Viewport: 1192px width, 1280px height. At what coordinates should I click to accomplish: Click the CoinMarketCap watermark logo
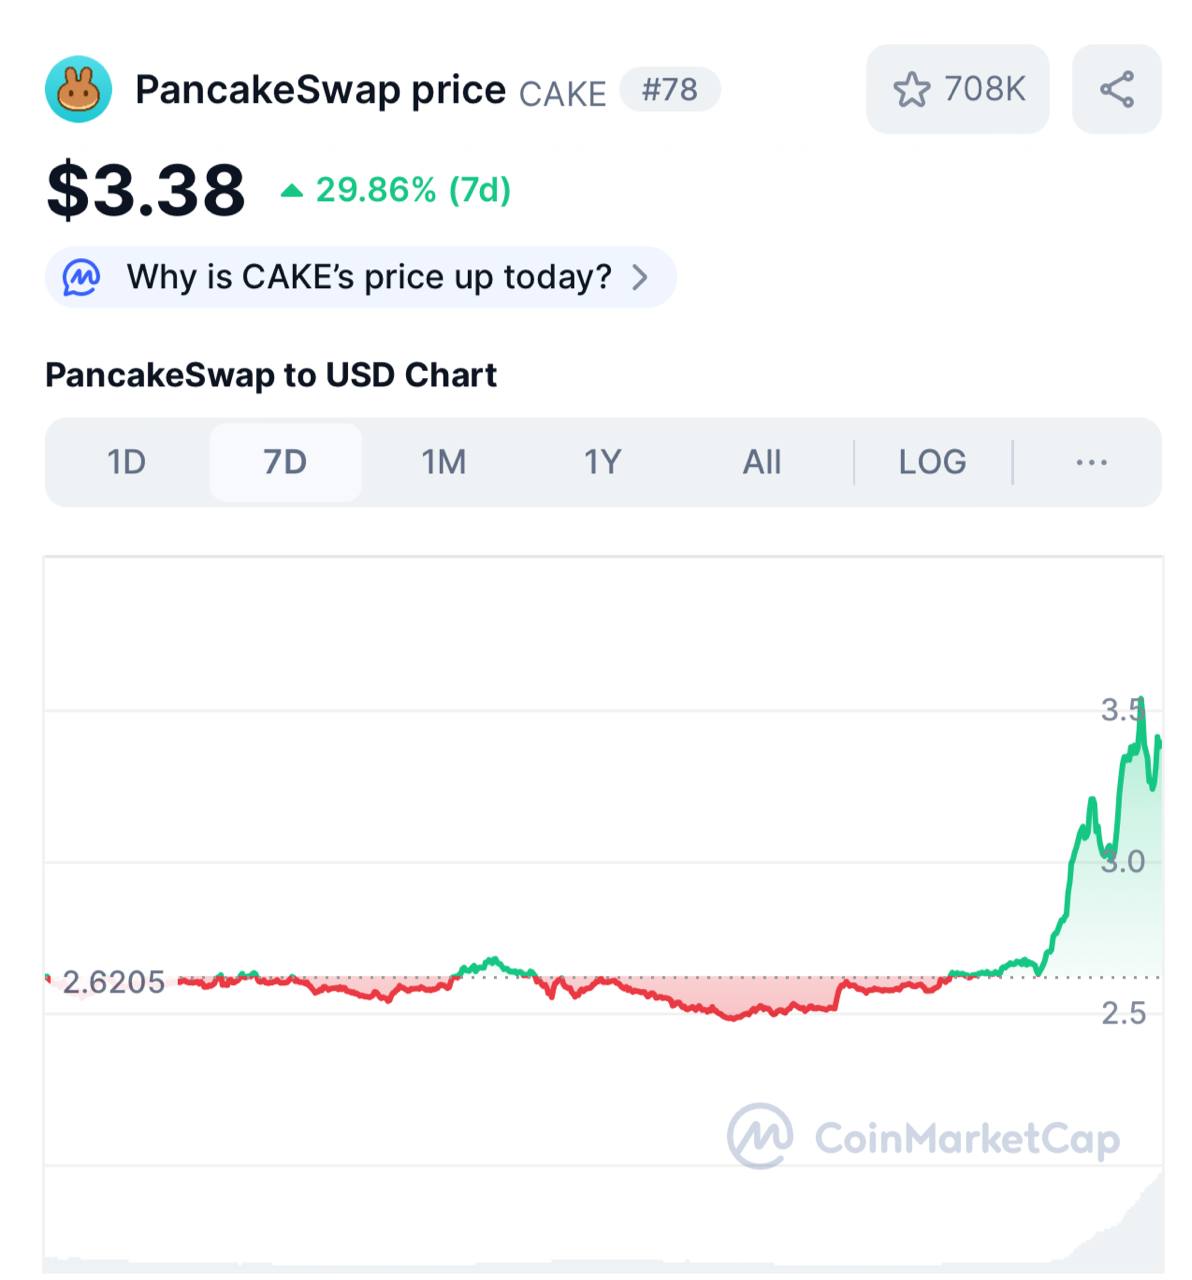(761, 1136)
